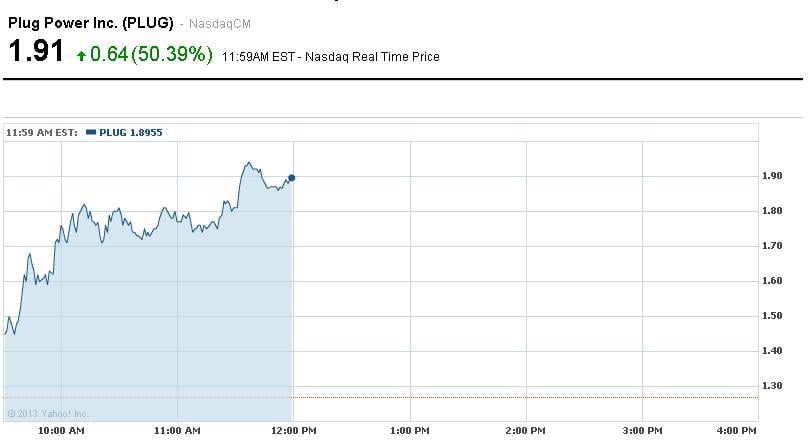
Task: Click the 2:00 PM time axis label
Action: 526,430
